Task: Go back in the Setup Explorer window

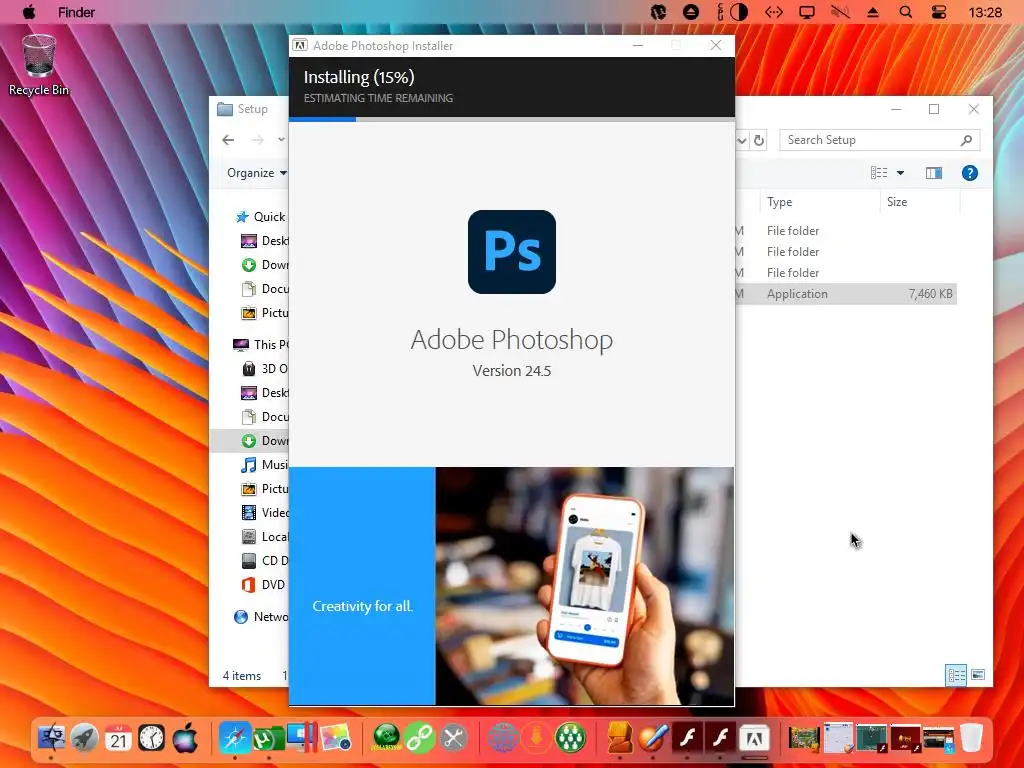Action: 228,140
